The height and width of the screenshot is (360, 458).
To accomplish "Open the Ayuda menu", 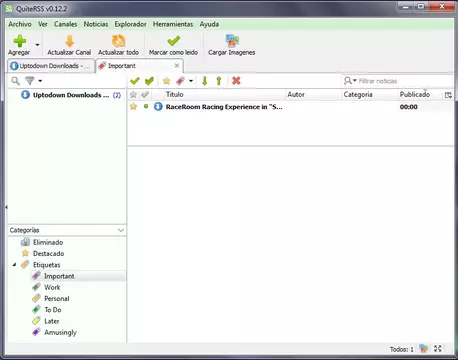I will point(209,24).
